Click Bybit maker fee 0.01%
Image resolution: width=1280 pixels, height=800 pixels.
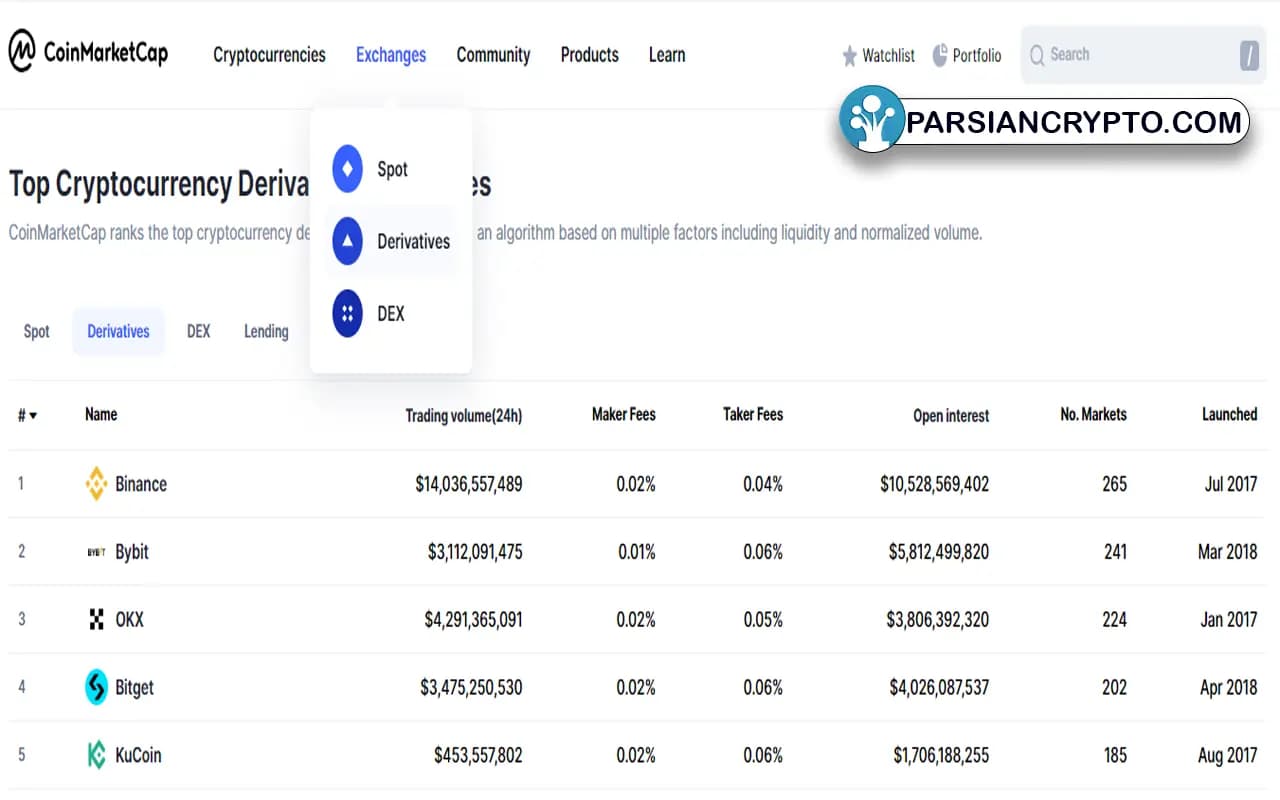[x=636, y=552]
